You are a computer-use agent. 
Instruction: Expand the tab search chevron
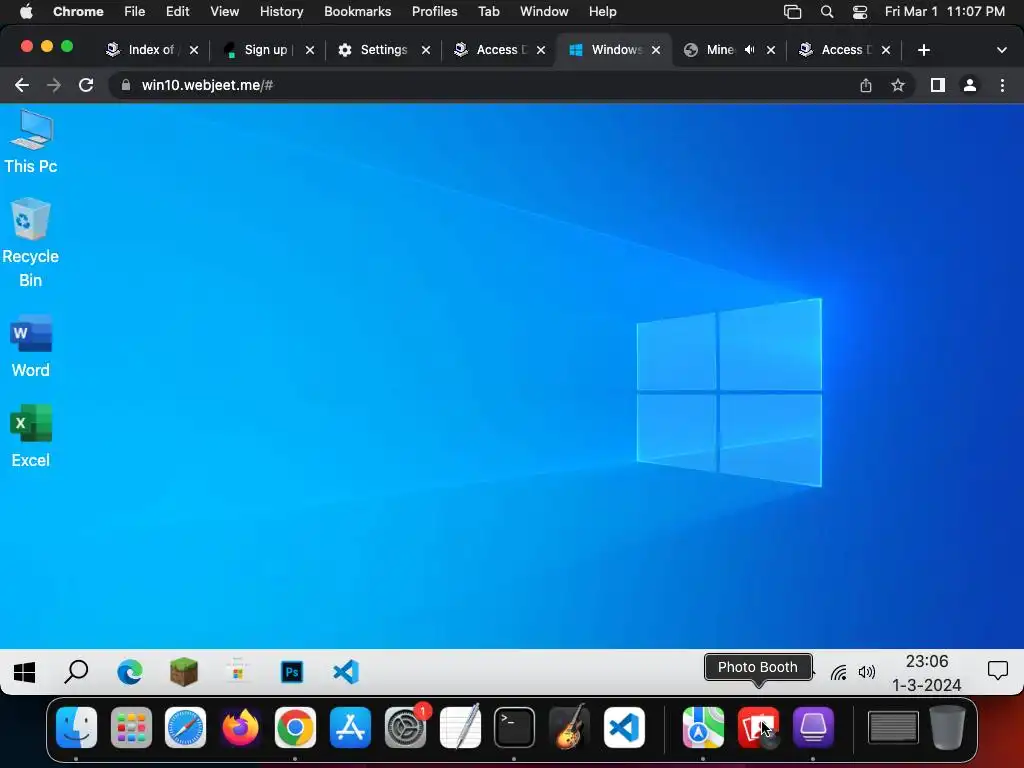click(1002, 50)
